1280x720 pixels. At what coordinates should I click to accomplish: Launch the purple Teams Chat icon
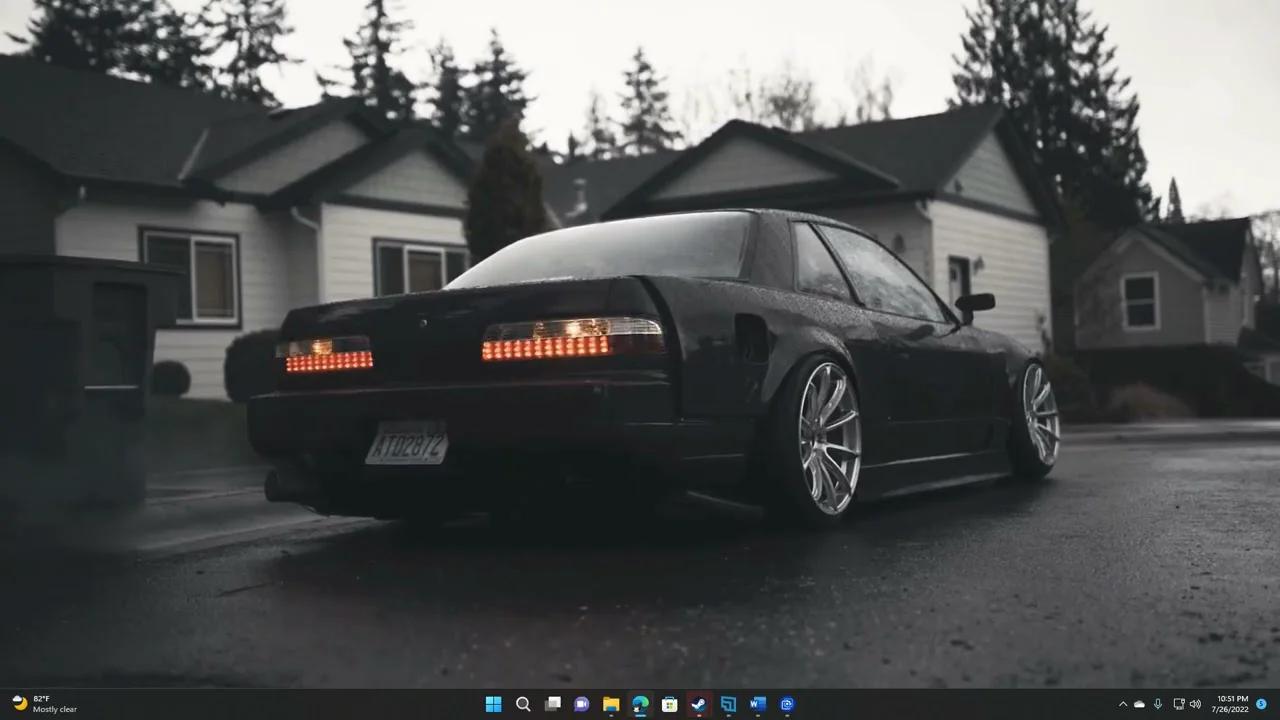582,704
